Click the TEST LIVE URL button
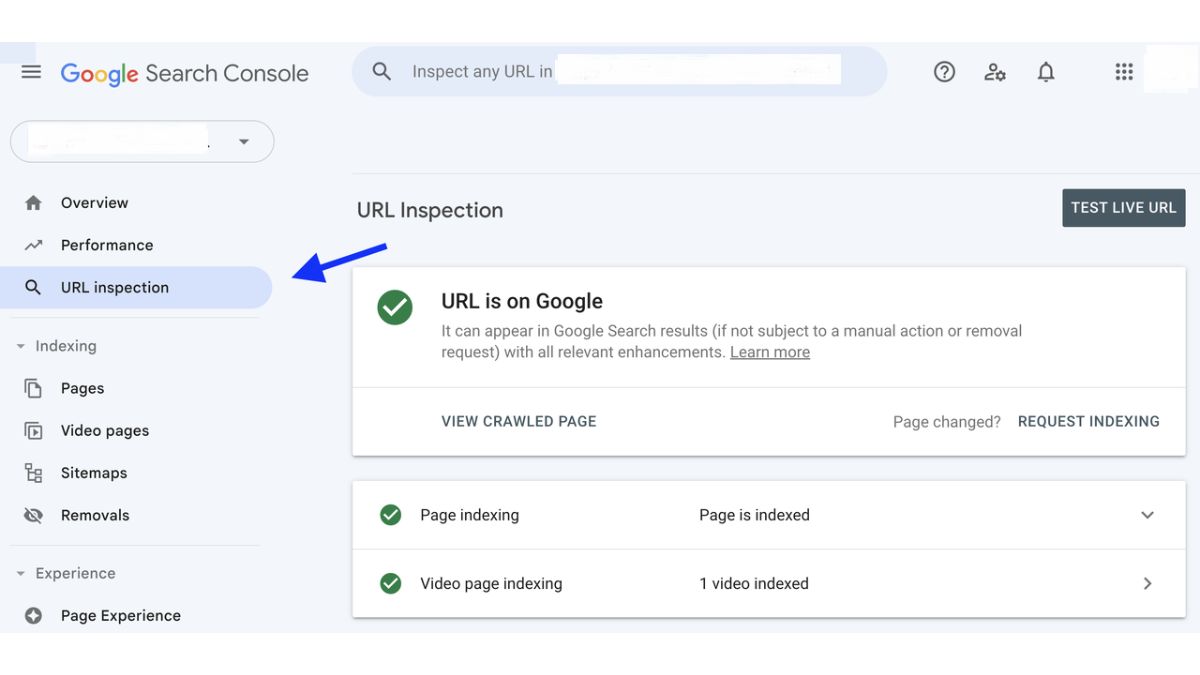 [x=1124, y=208]
